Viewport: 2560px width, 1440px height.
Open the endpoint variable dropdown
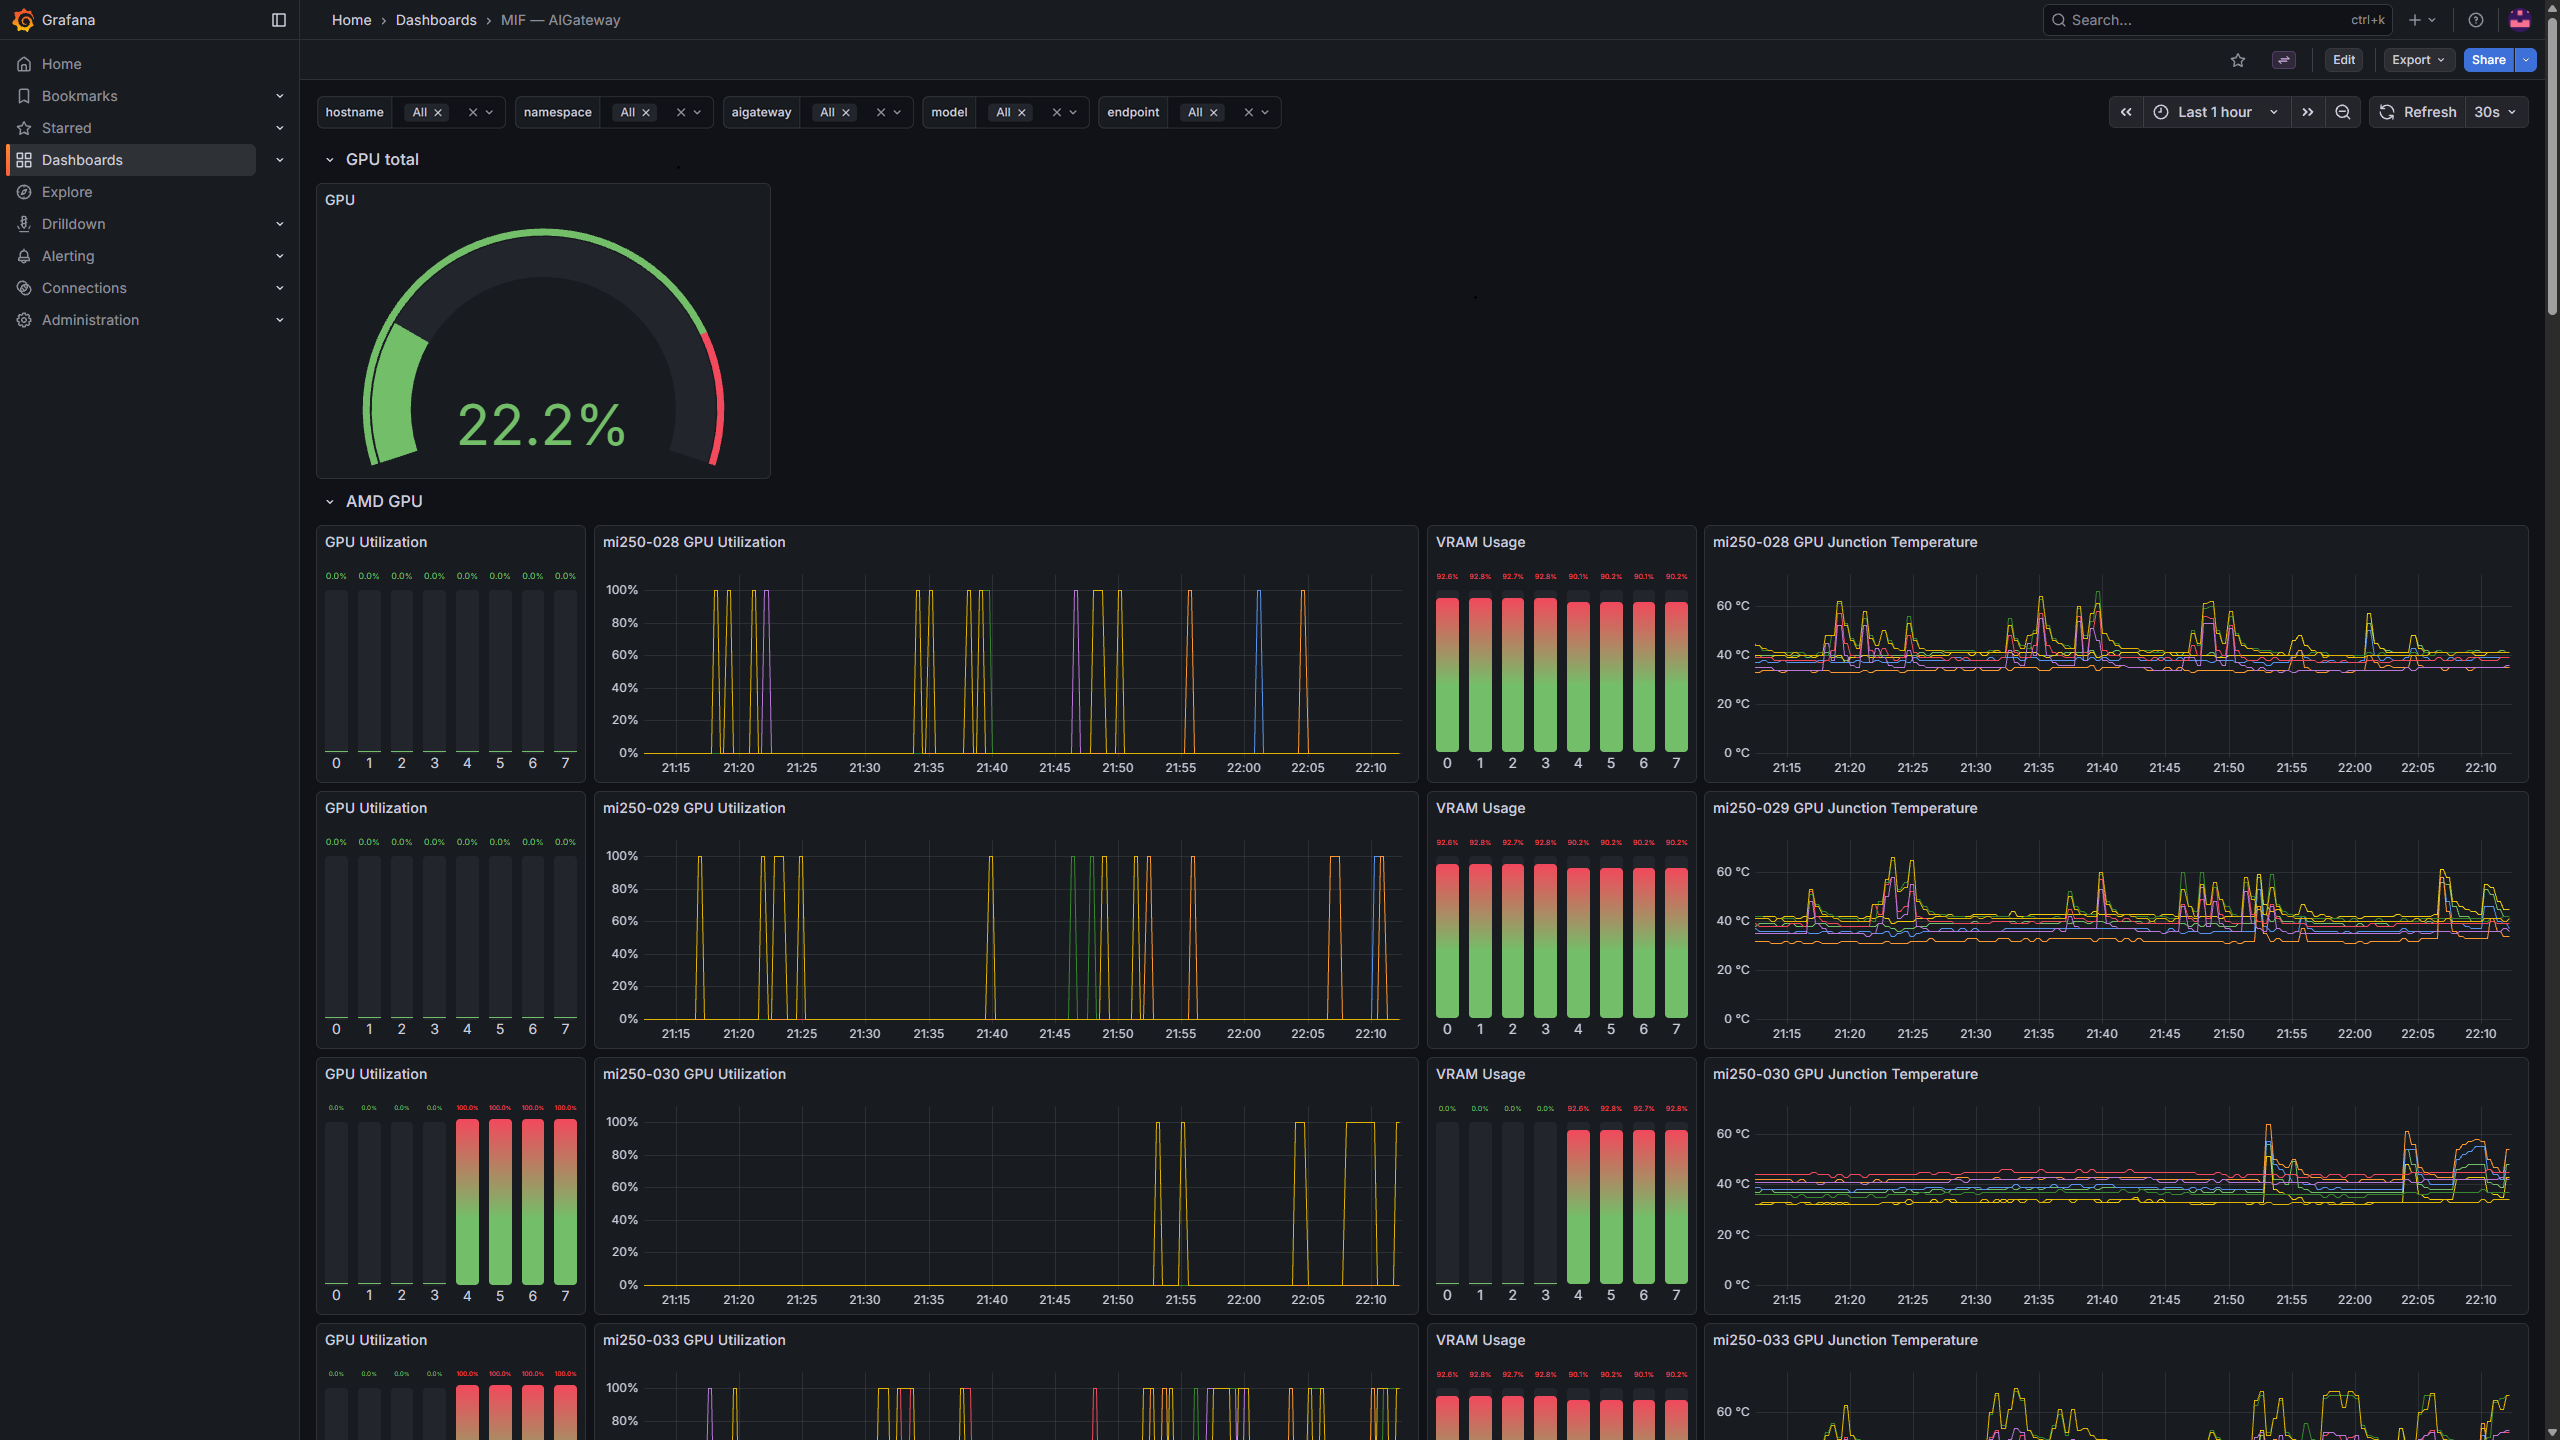click(x=1266, y=113)
